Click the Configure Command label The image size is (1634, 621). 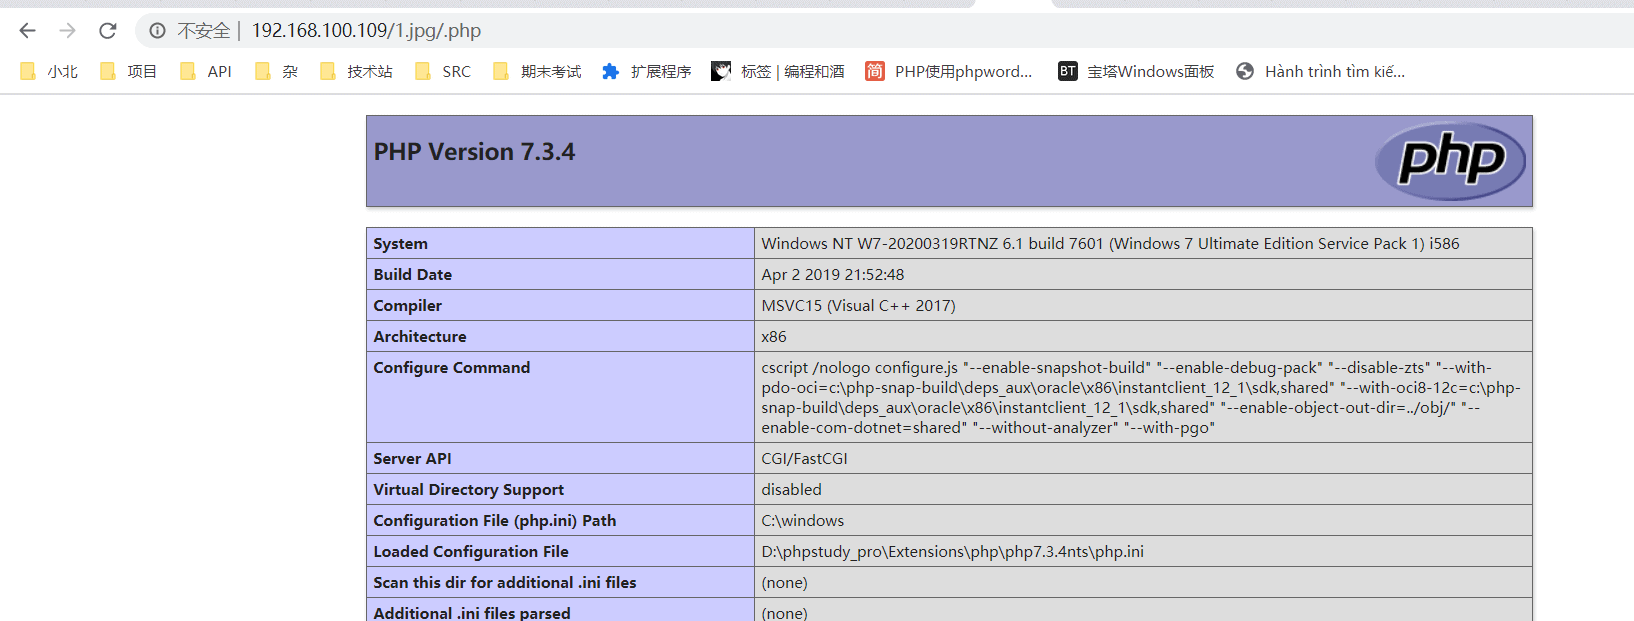coord(452,368)
